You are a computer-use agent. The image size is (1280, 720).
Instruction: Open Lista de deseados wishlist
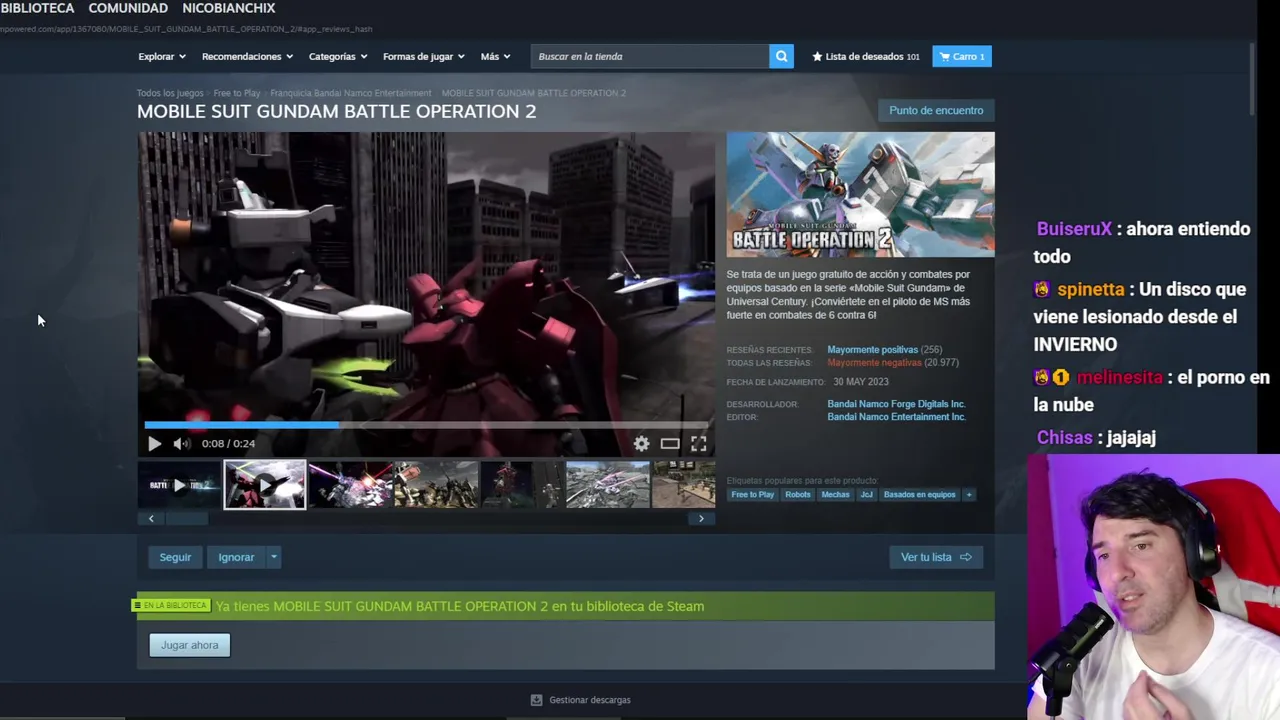click(x=866, y=56)
